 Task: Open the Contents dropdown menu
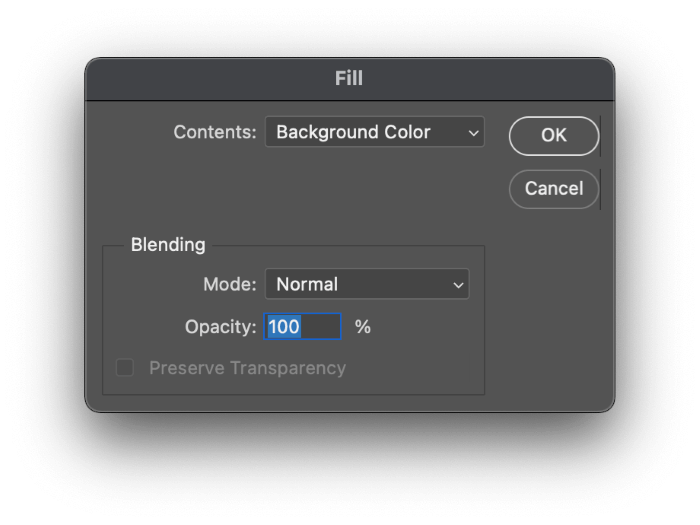tap(374, 132)
